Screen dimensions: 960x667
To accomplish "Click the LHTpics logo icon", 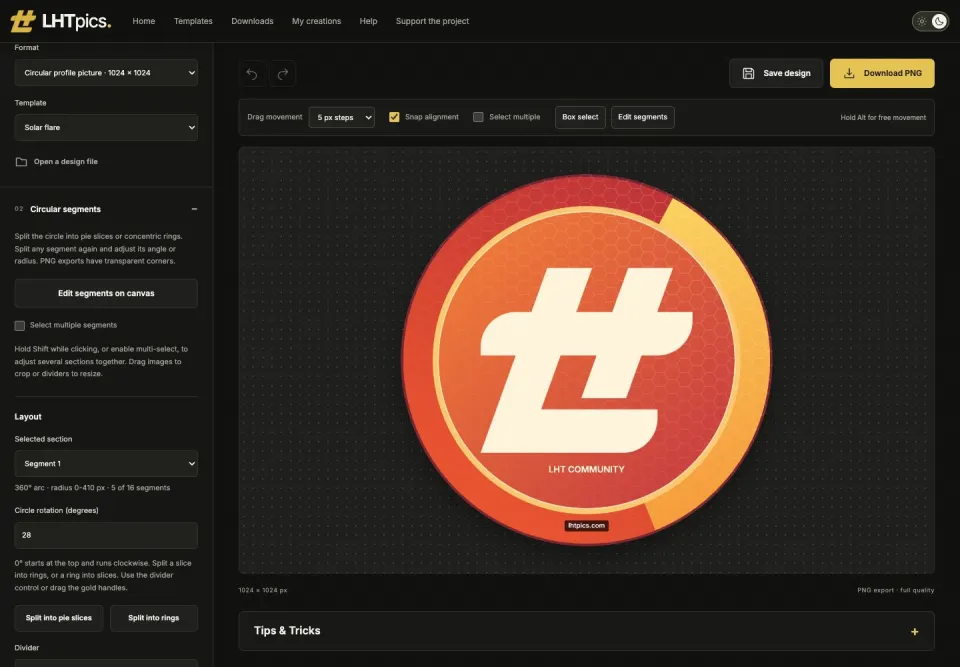I will [23, 21].
